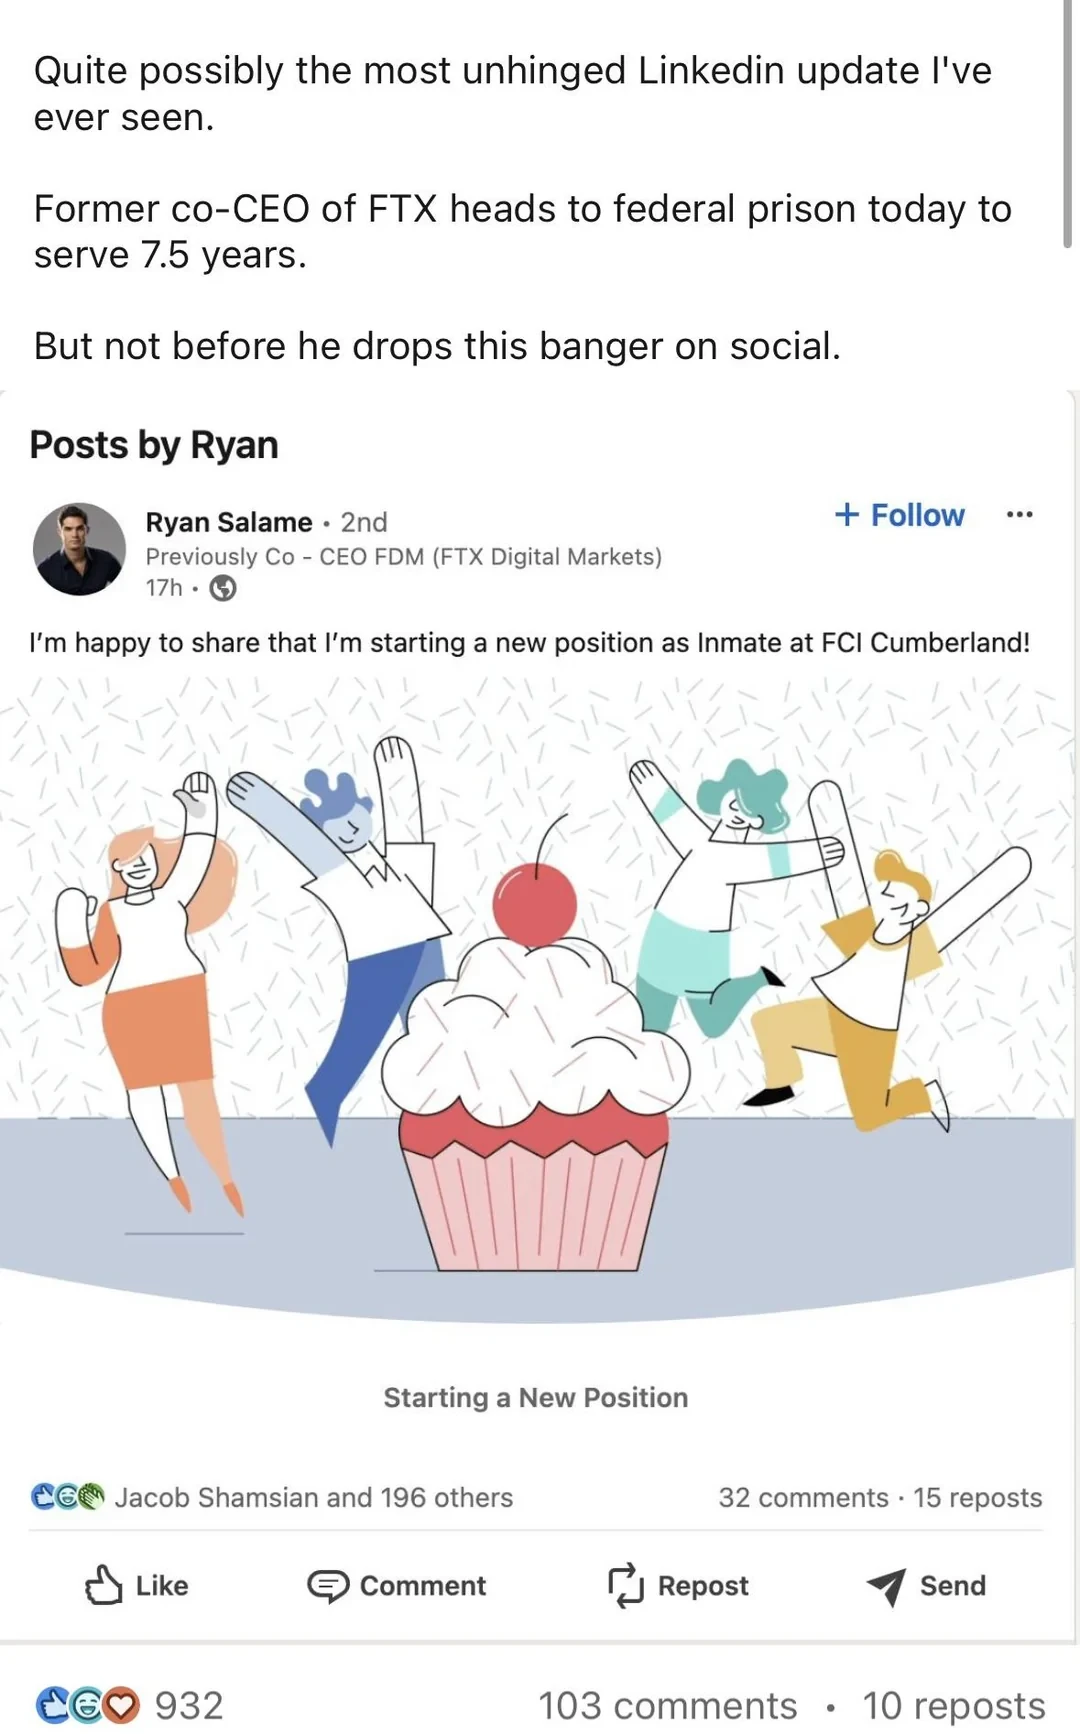Open the 32 comments link

(803, 1497)
